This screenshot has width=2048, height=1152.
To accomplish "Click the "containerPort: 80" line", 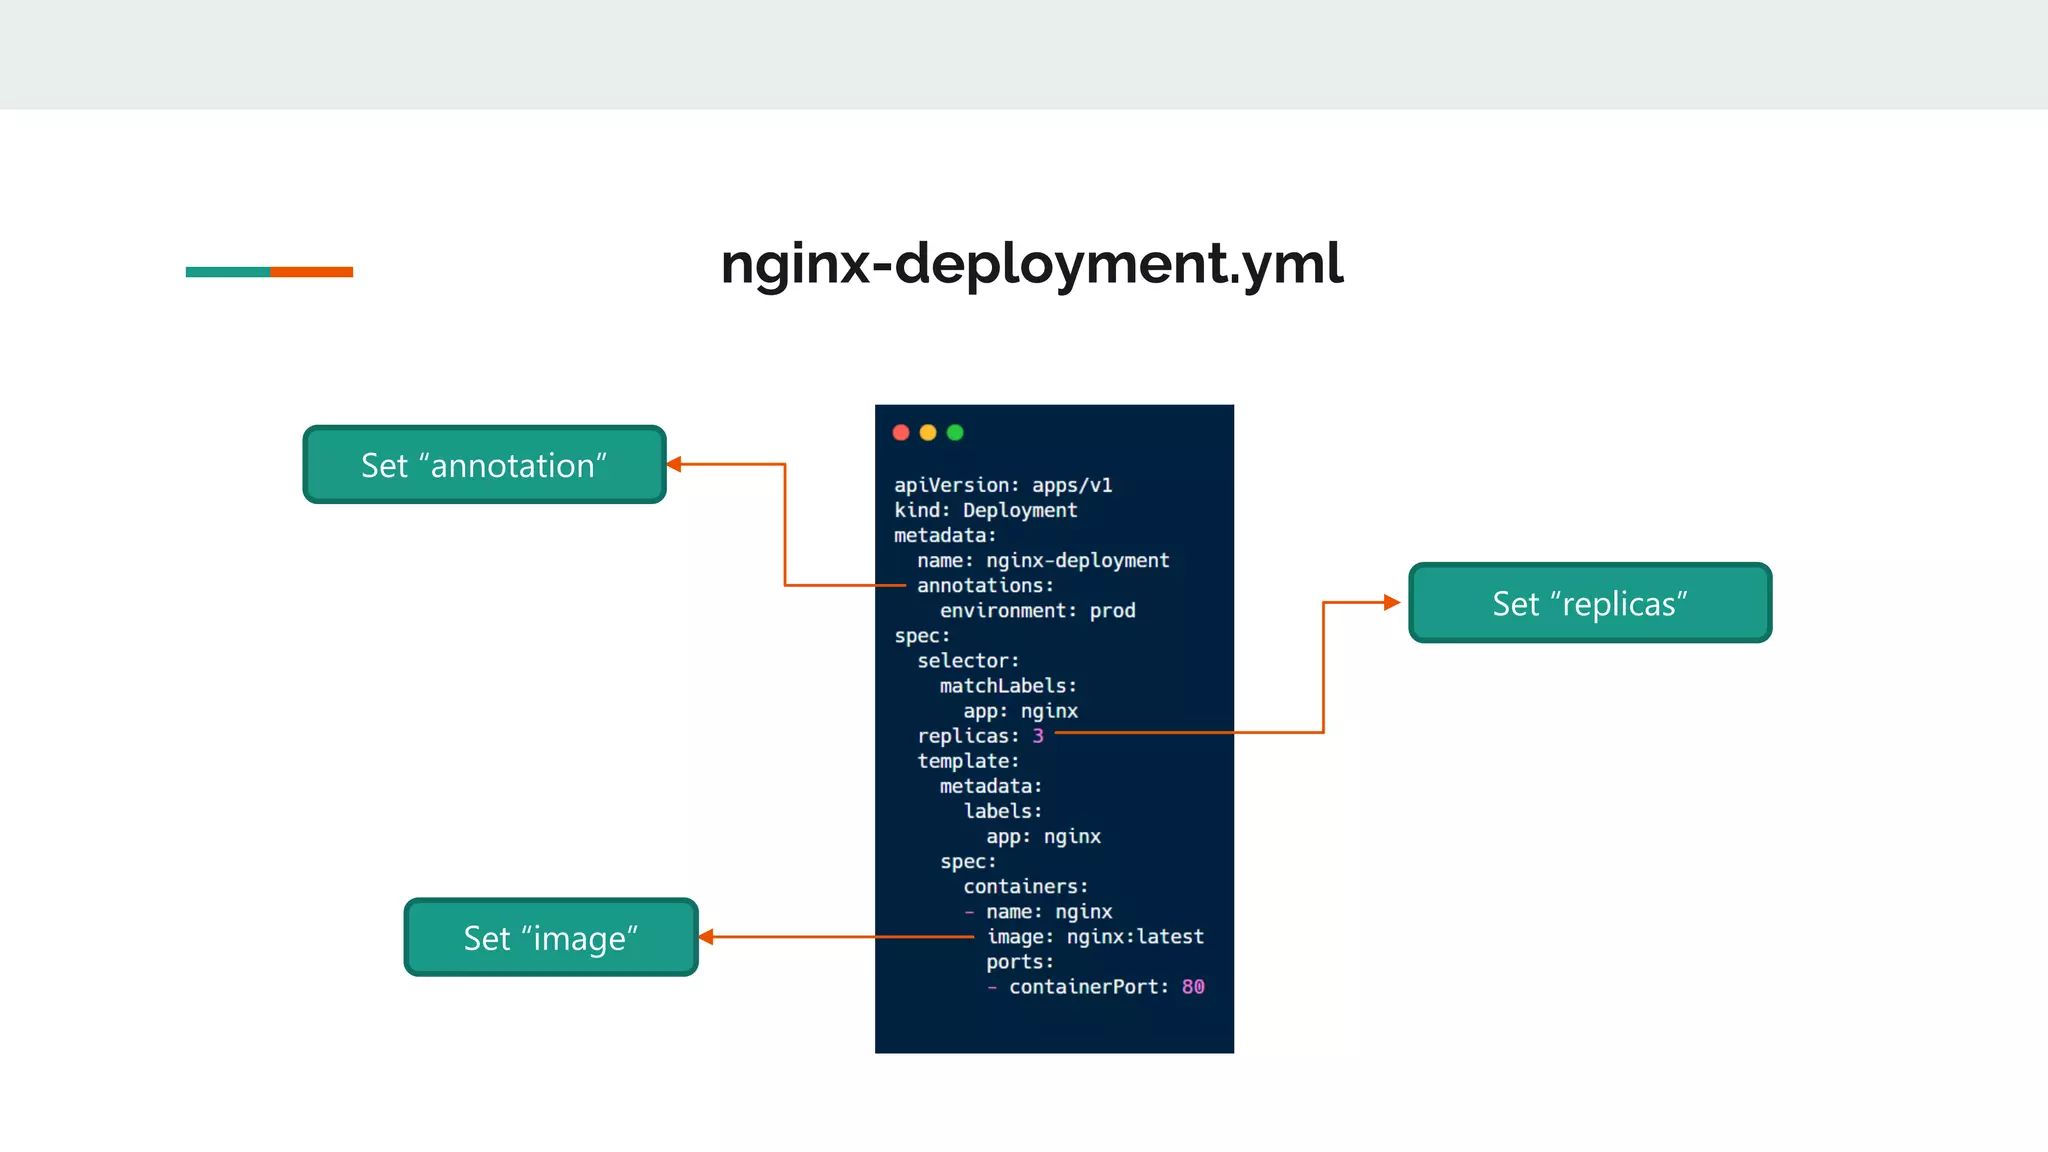I will click(1107, 987).
